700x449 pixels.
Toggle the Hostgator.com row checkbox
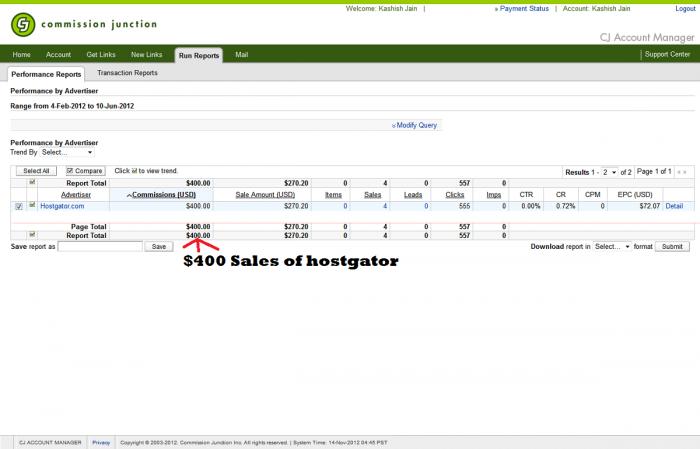[x=19, y=206]
